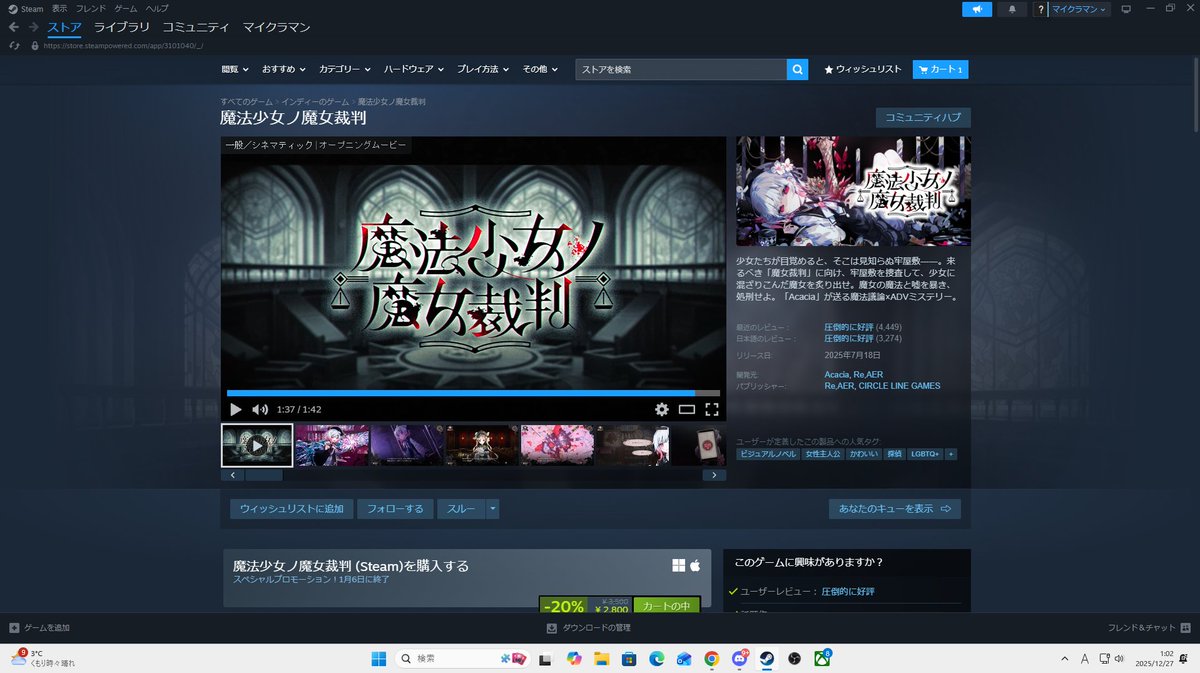Click ゲームを追加 at bottom left
The height and width of the screenshot is (673, 1200).
[40, 628]
